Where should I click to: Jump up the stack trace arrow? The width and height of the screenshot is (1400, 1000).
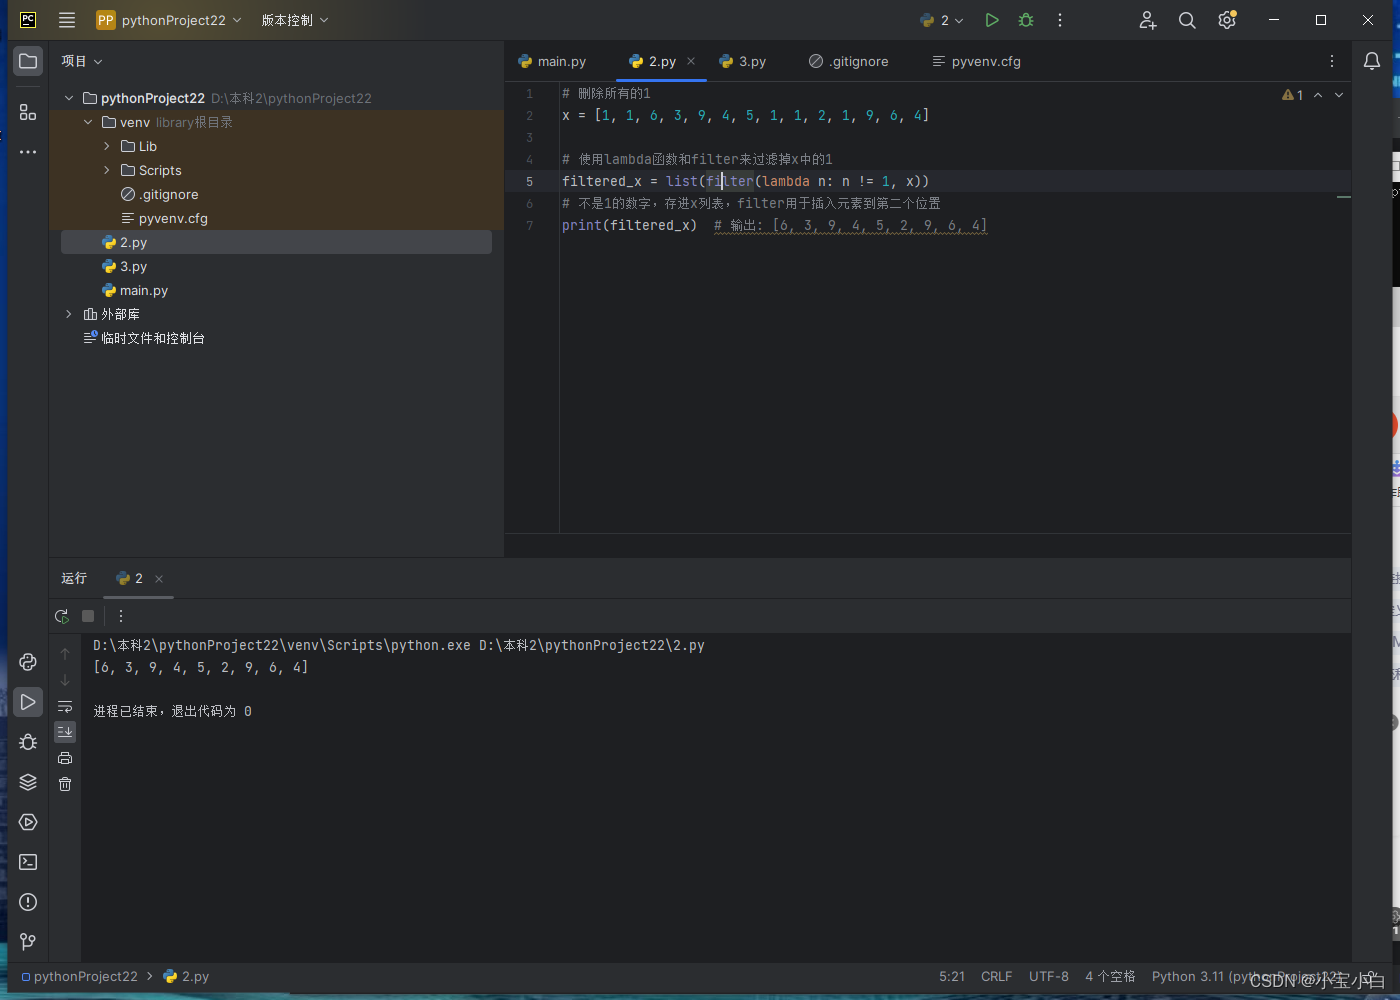(65, 654)
